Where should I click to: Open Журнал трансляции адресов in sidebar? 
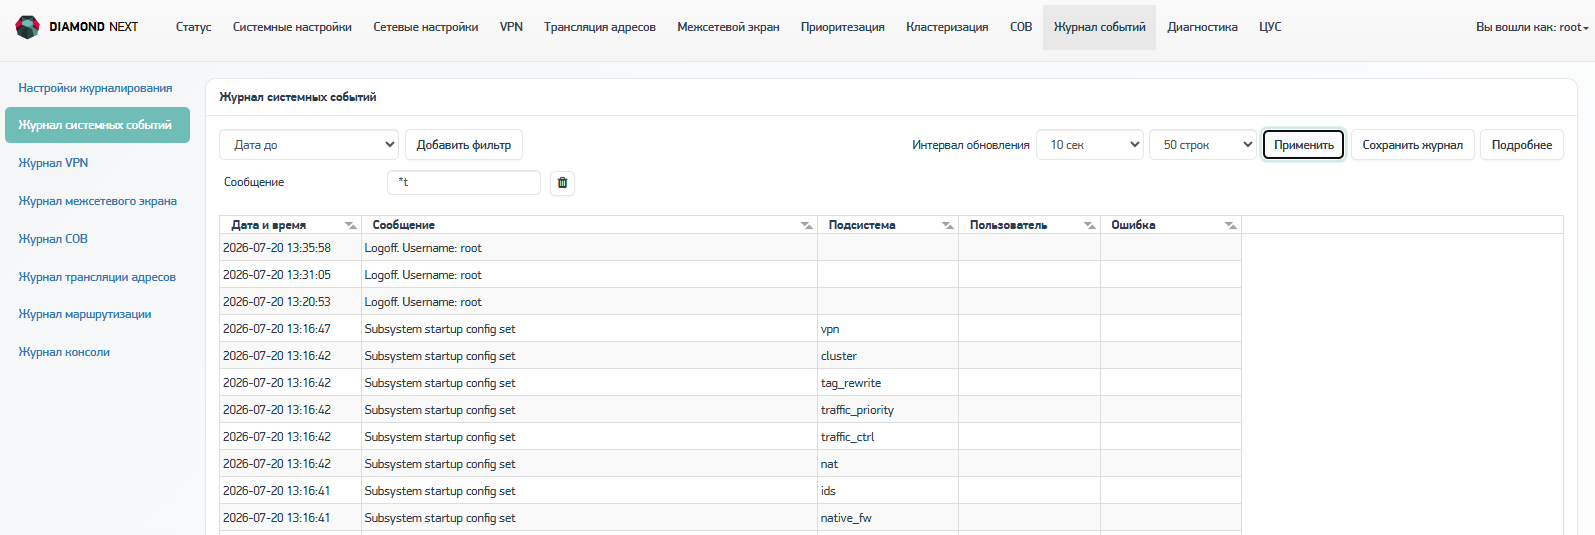click(x=97, y=277)
